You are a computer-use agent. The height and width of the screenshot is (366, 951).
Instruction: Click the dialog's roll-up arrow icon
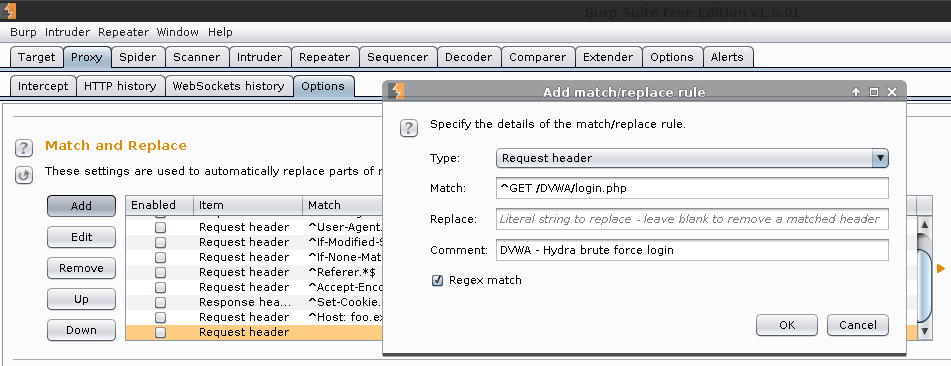pyautogui.click(x=856, y=92)
